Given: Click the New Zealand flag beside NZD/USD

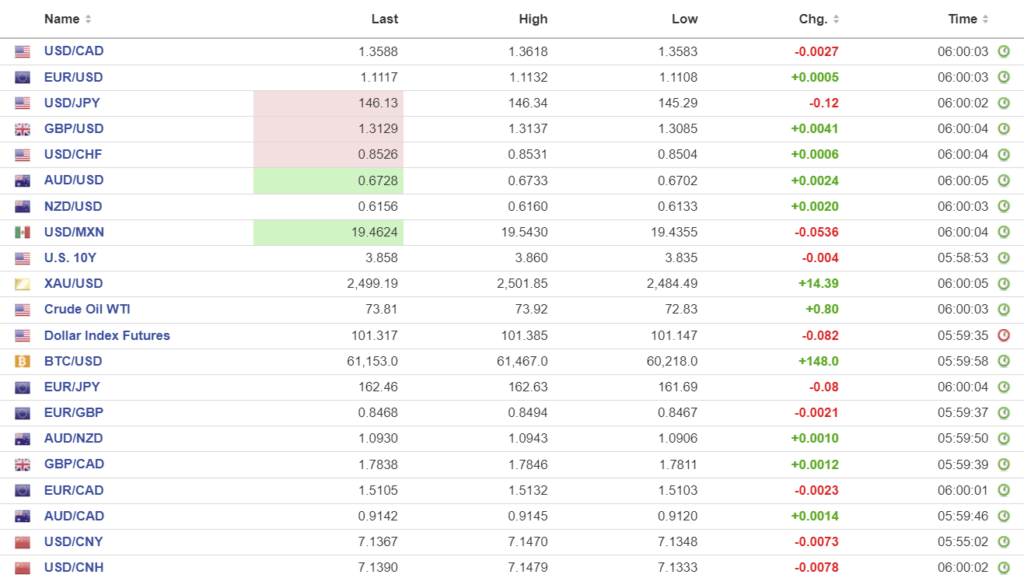Looking at the screenshot, I should 22,206.
